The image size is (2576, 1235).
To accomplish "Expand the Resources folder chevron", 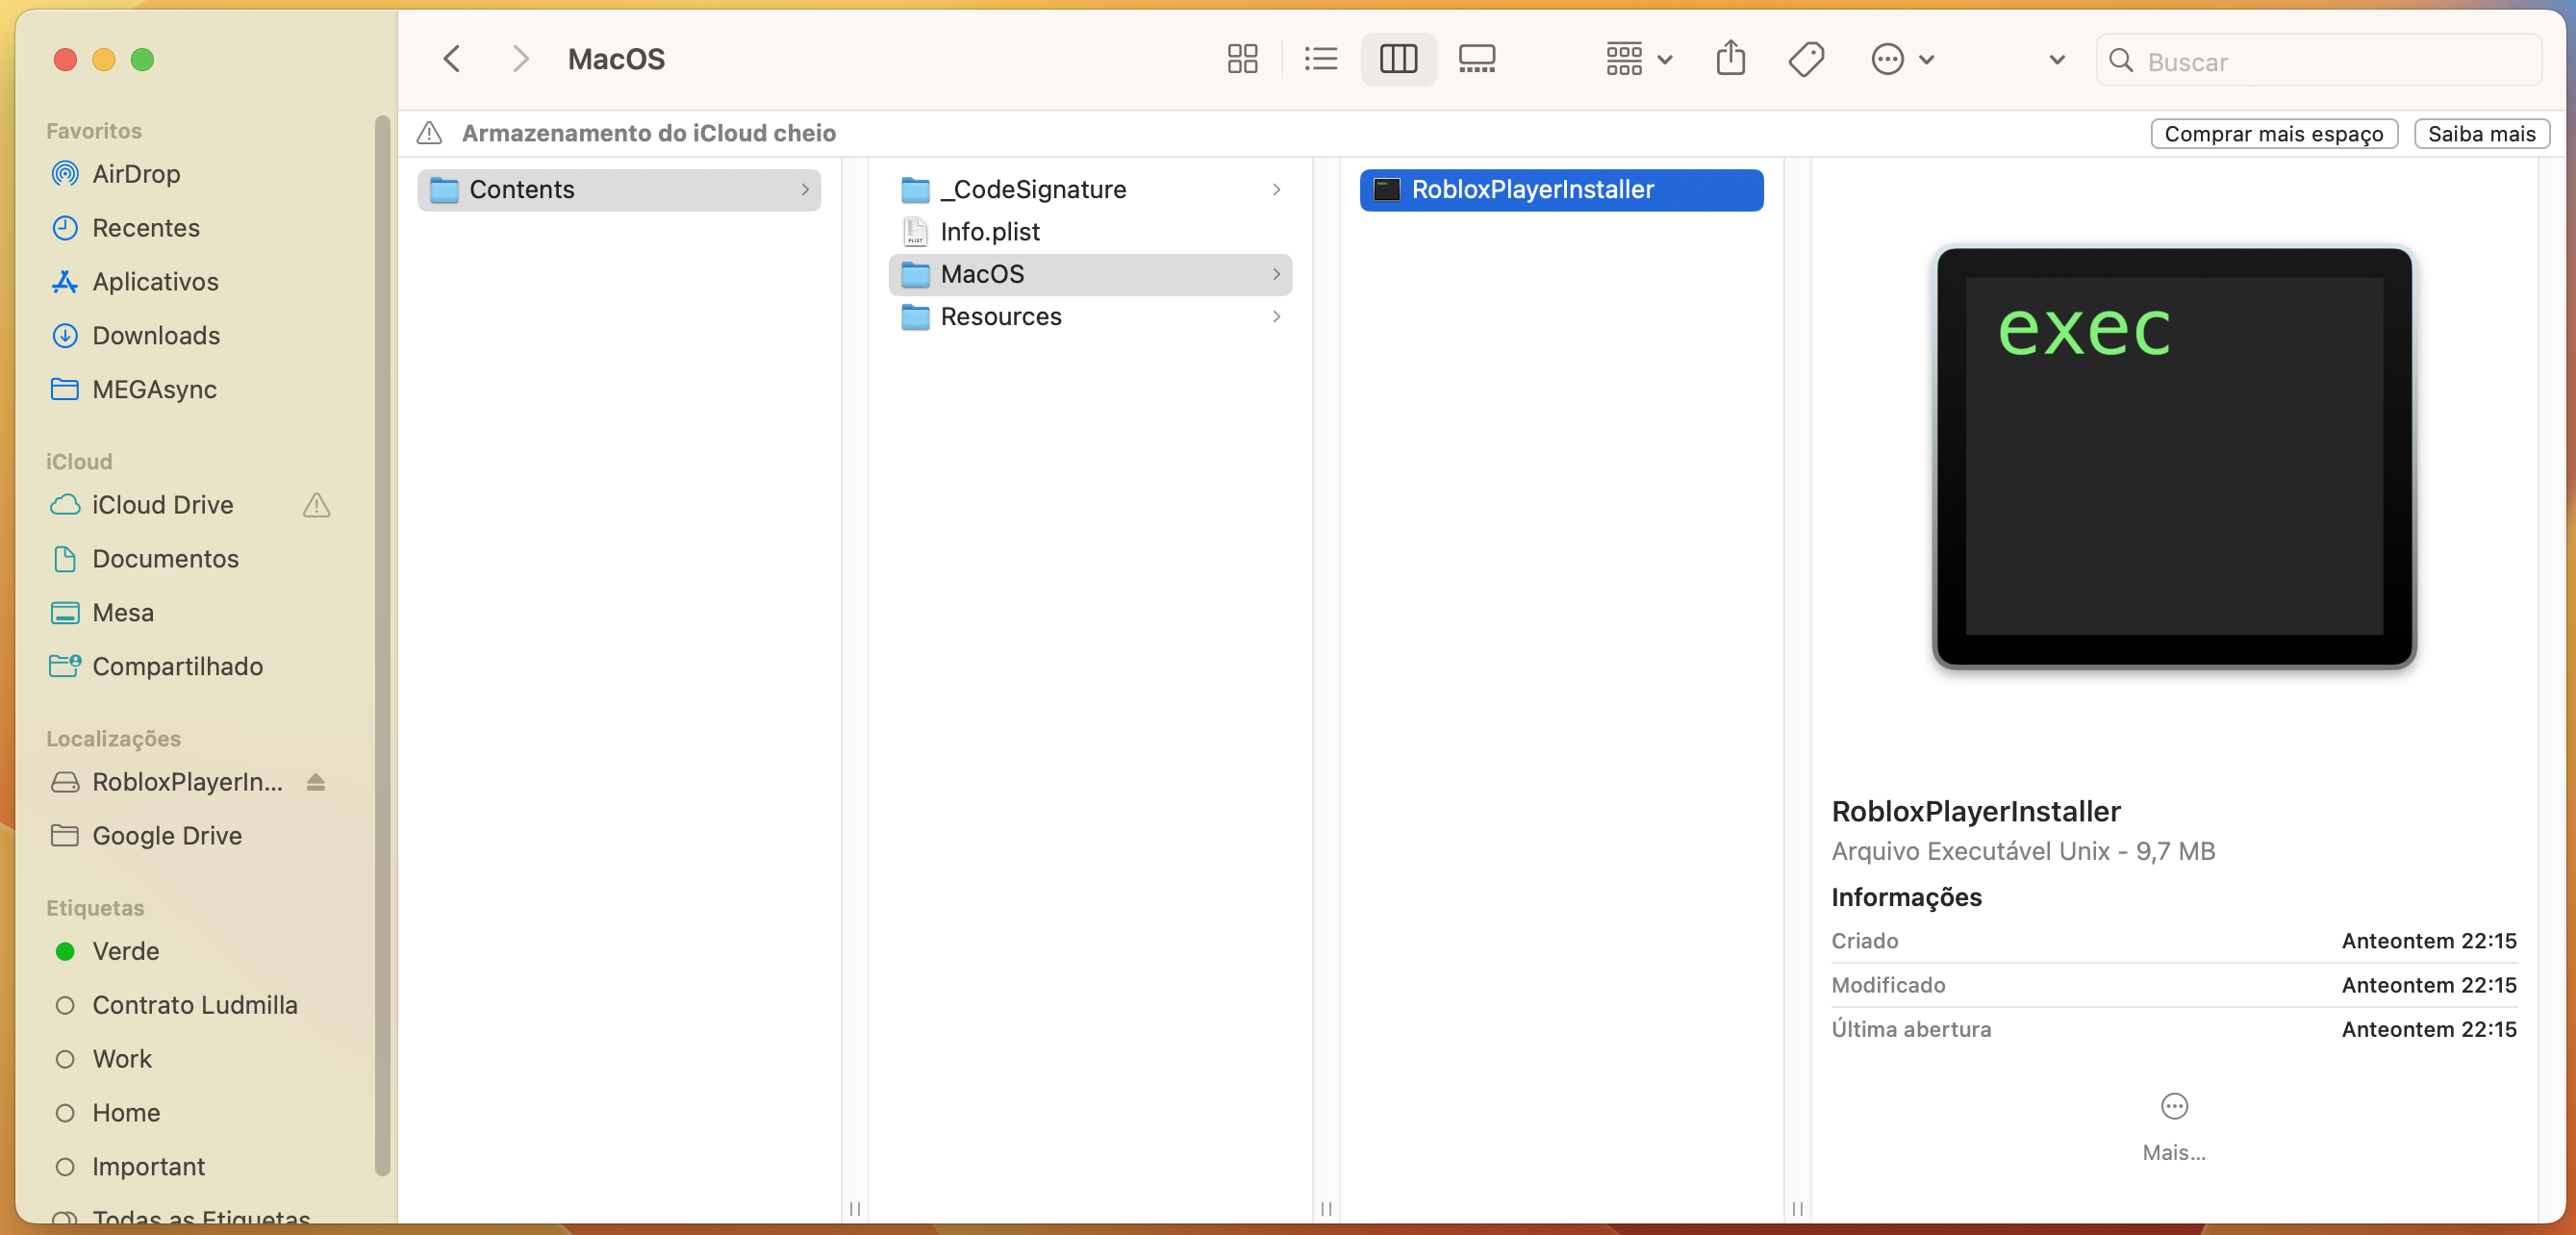I will pos(1276,317).
